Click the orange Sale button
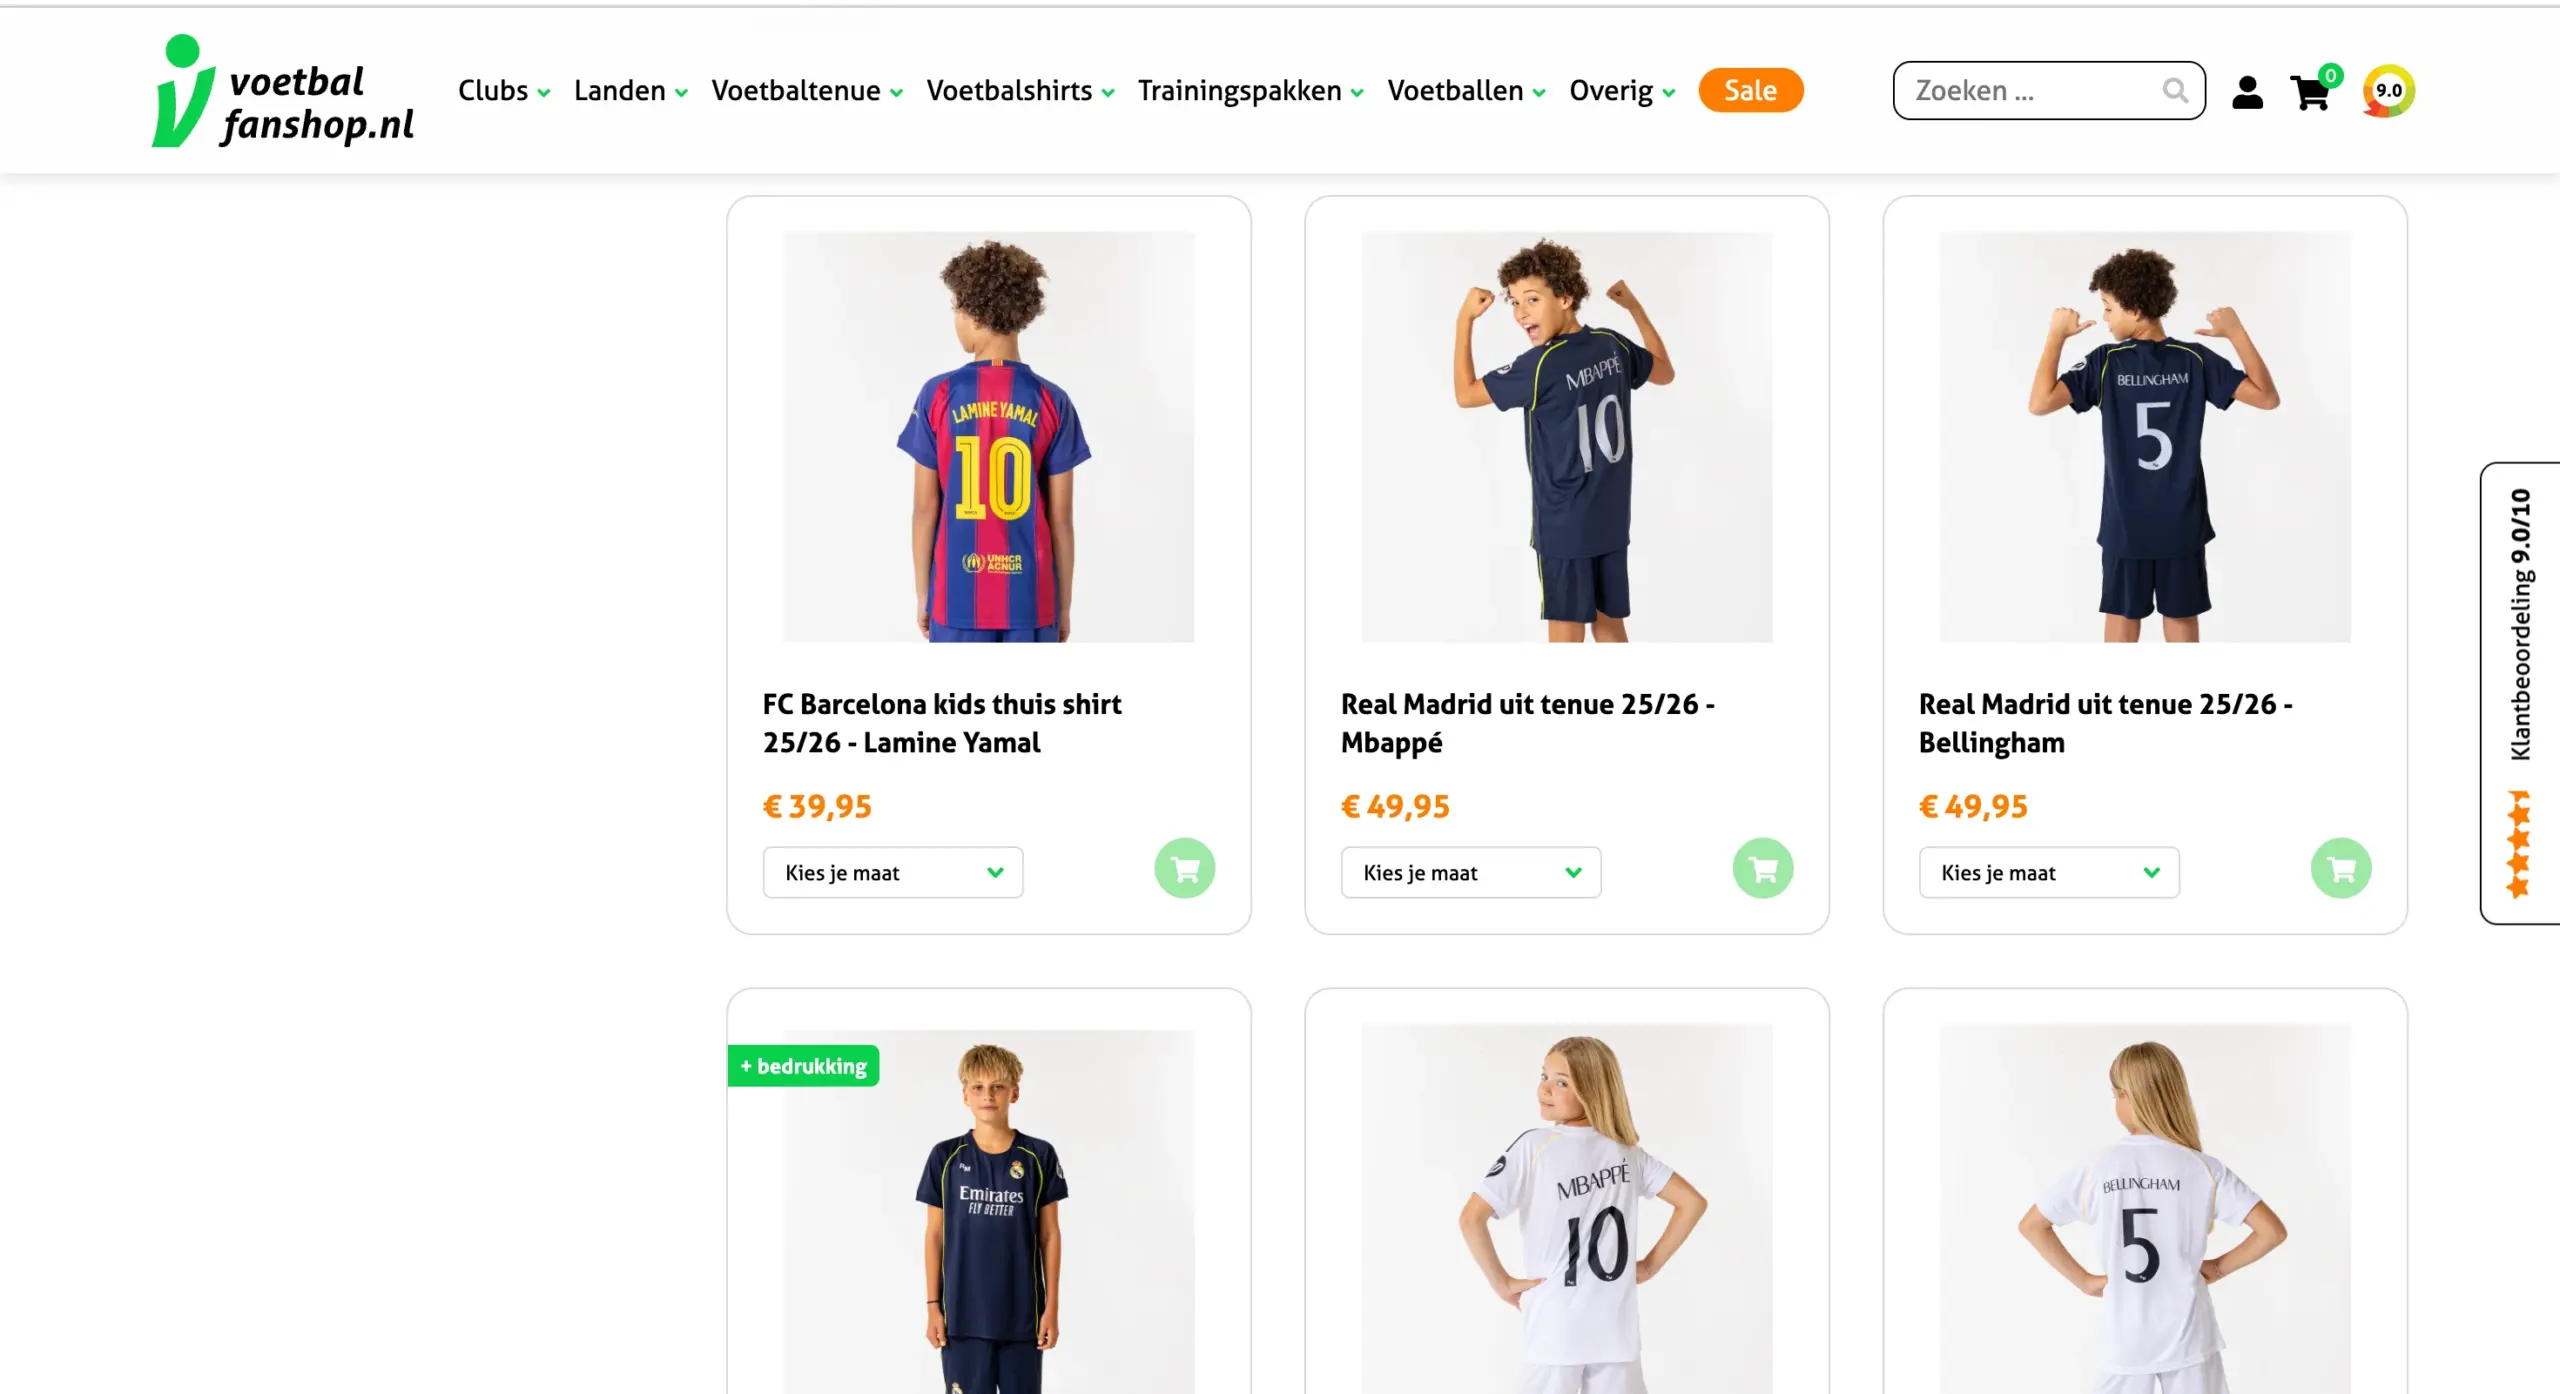This screenshot has height=1394, width=2560. pyautogui.click(x=1751, y=91)
